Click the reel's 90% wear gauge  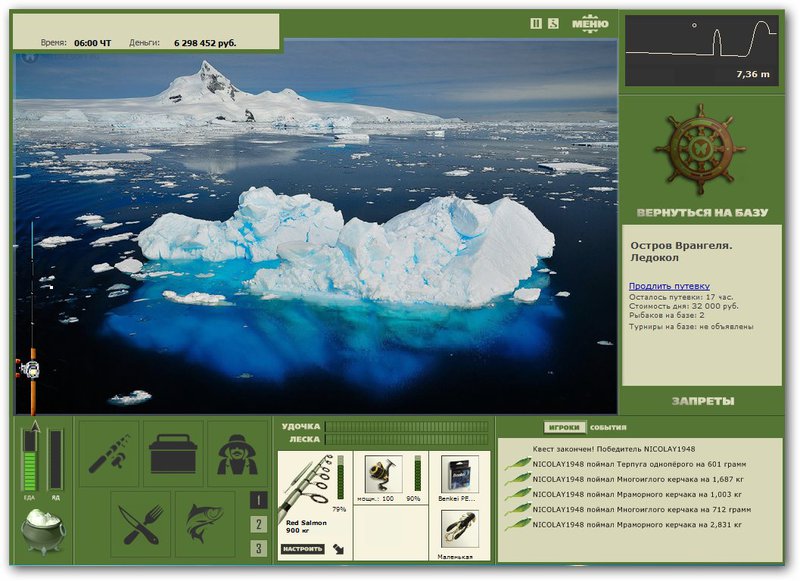tap(417, 473)
